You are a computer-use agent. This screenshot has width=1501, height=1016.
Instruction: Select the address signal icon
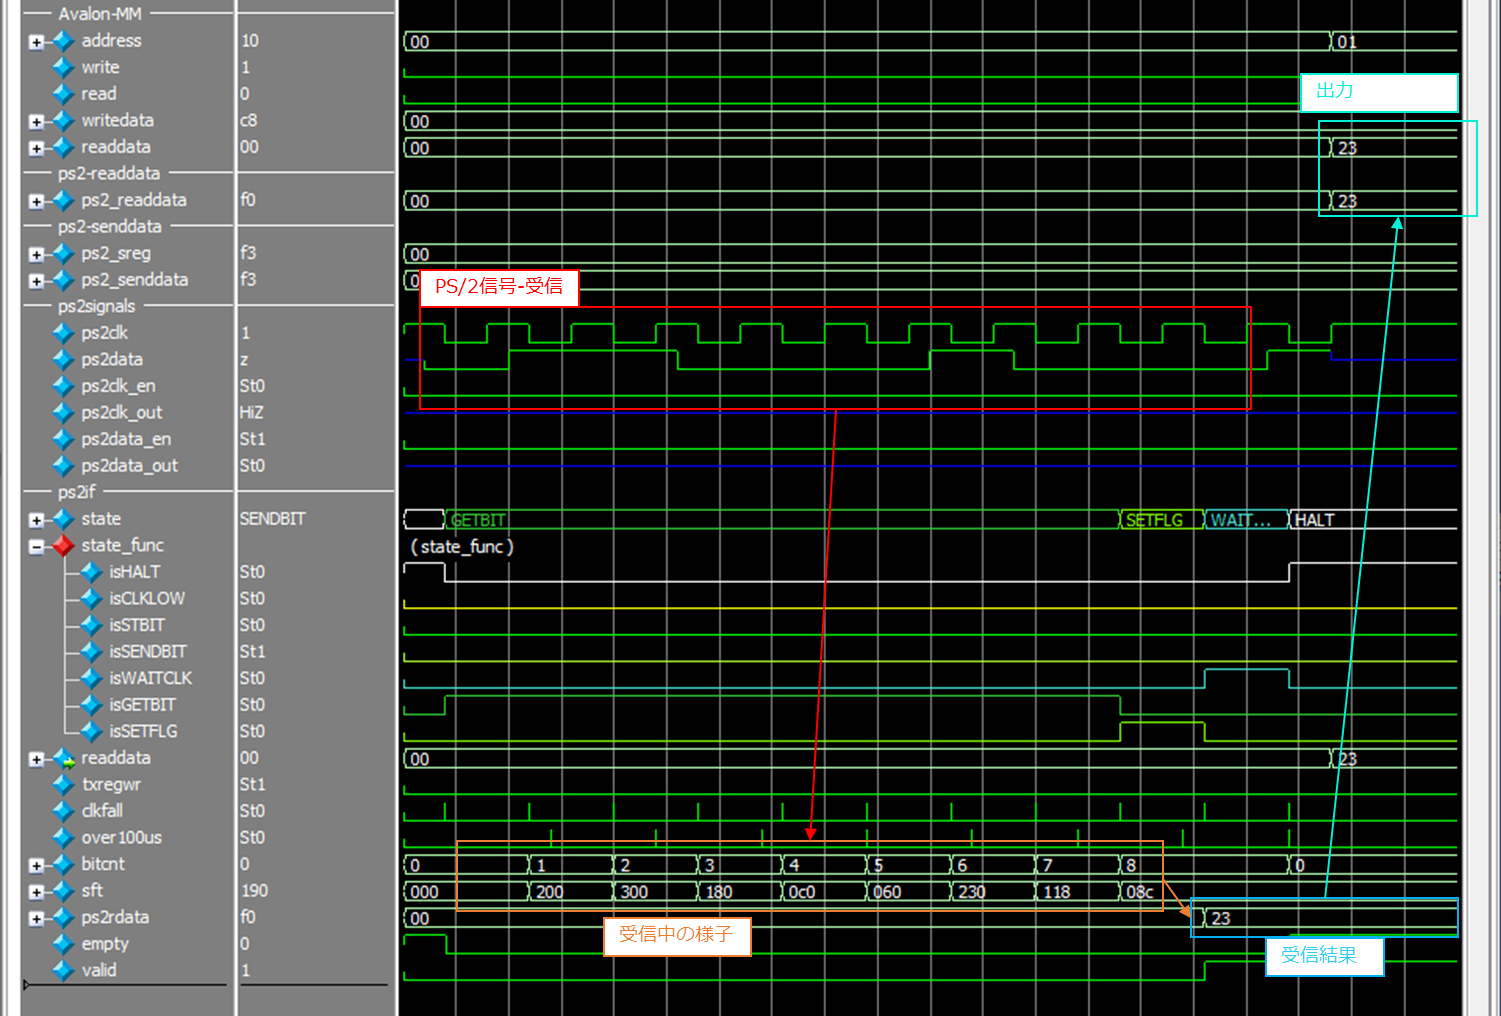63,41
